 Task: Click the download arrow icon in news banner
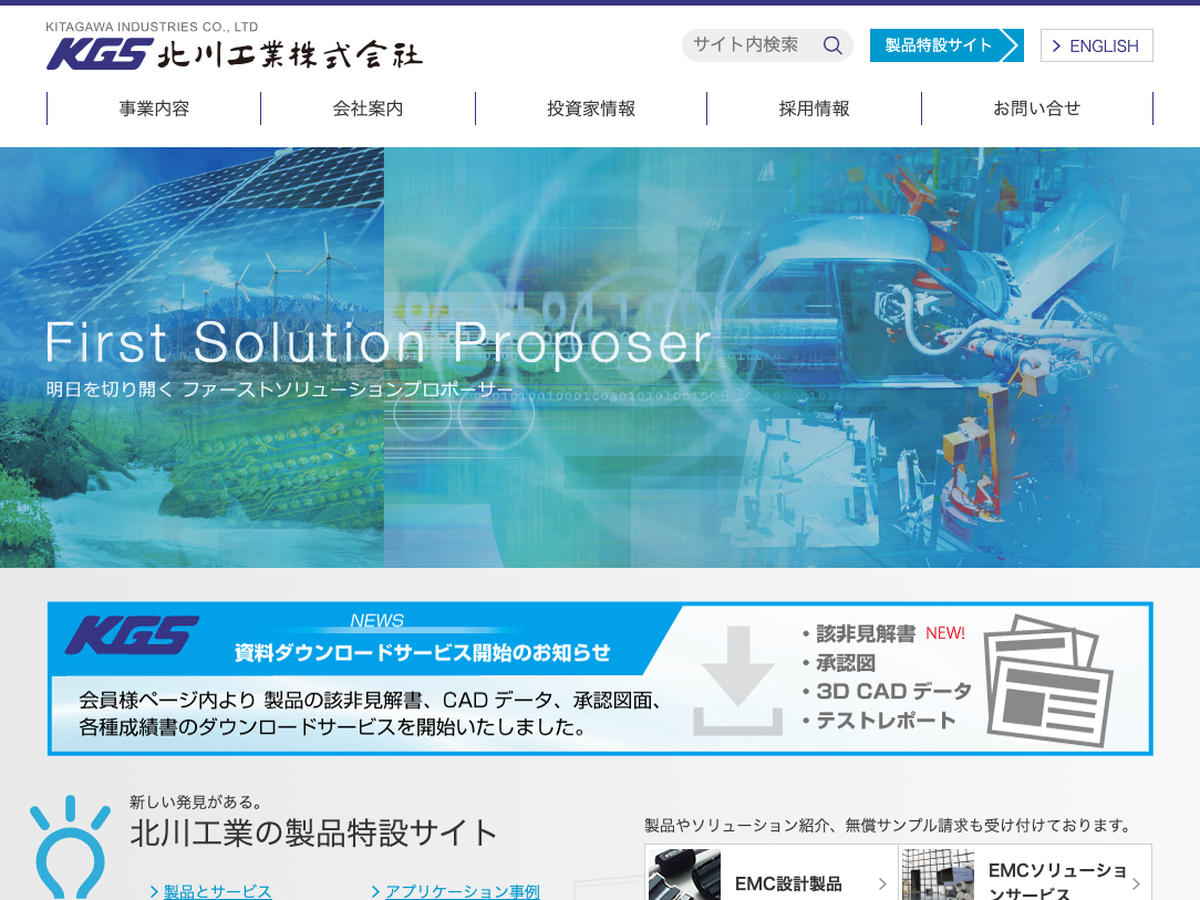click(737, 680)
